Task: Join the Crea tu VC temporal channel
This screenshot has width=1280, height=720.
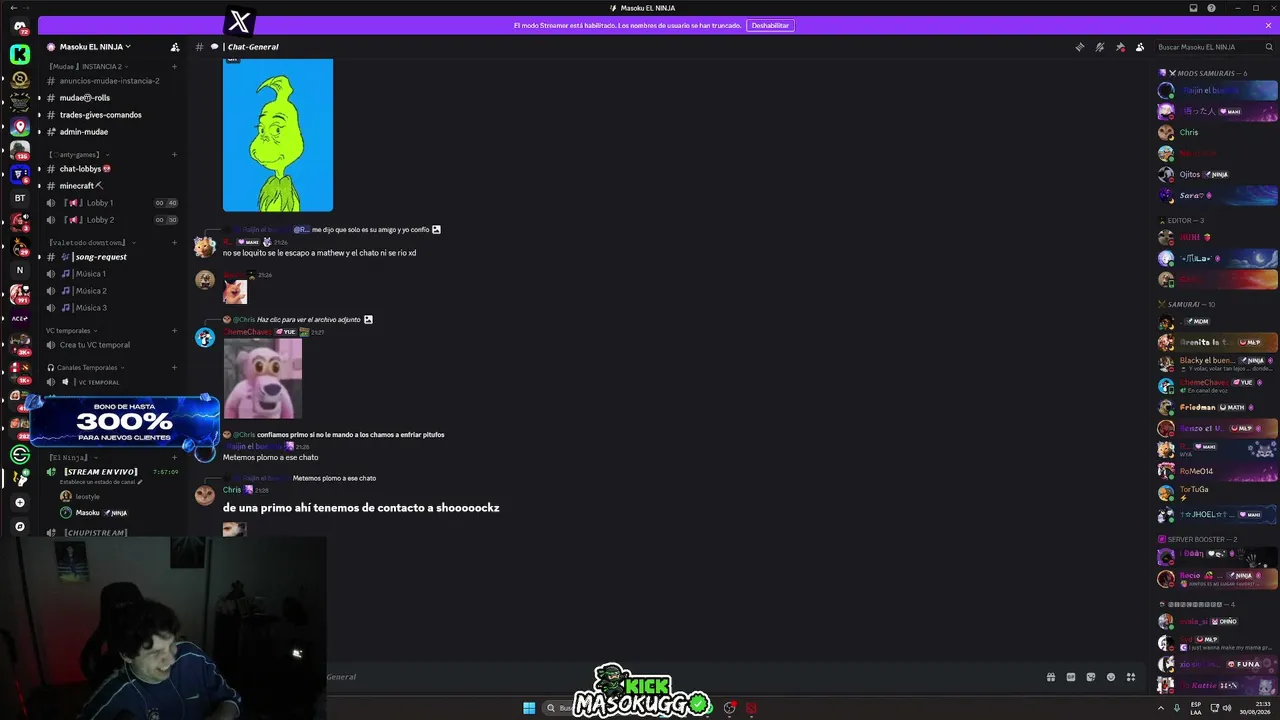Action: coord(109,345)
